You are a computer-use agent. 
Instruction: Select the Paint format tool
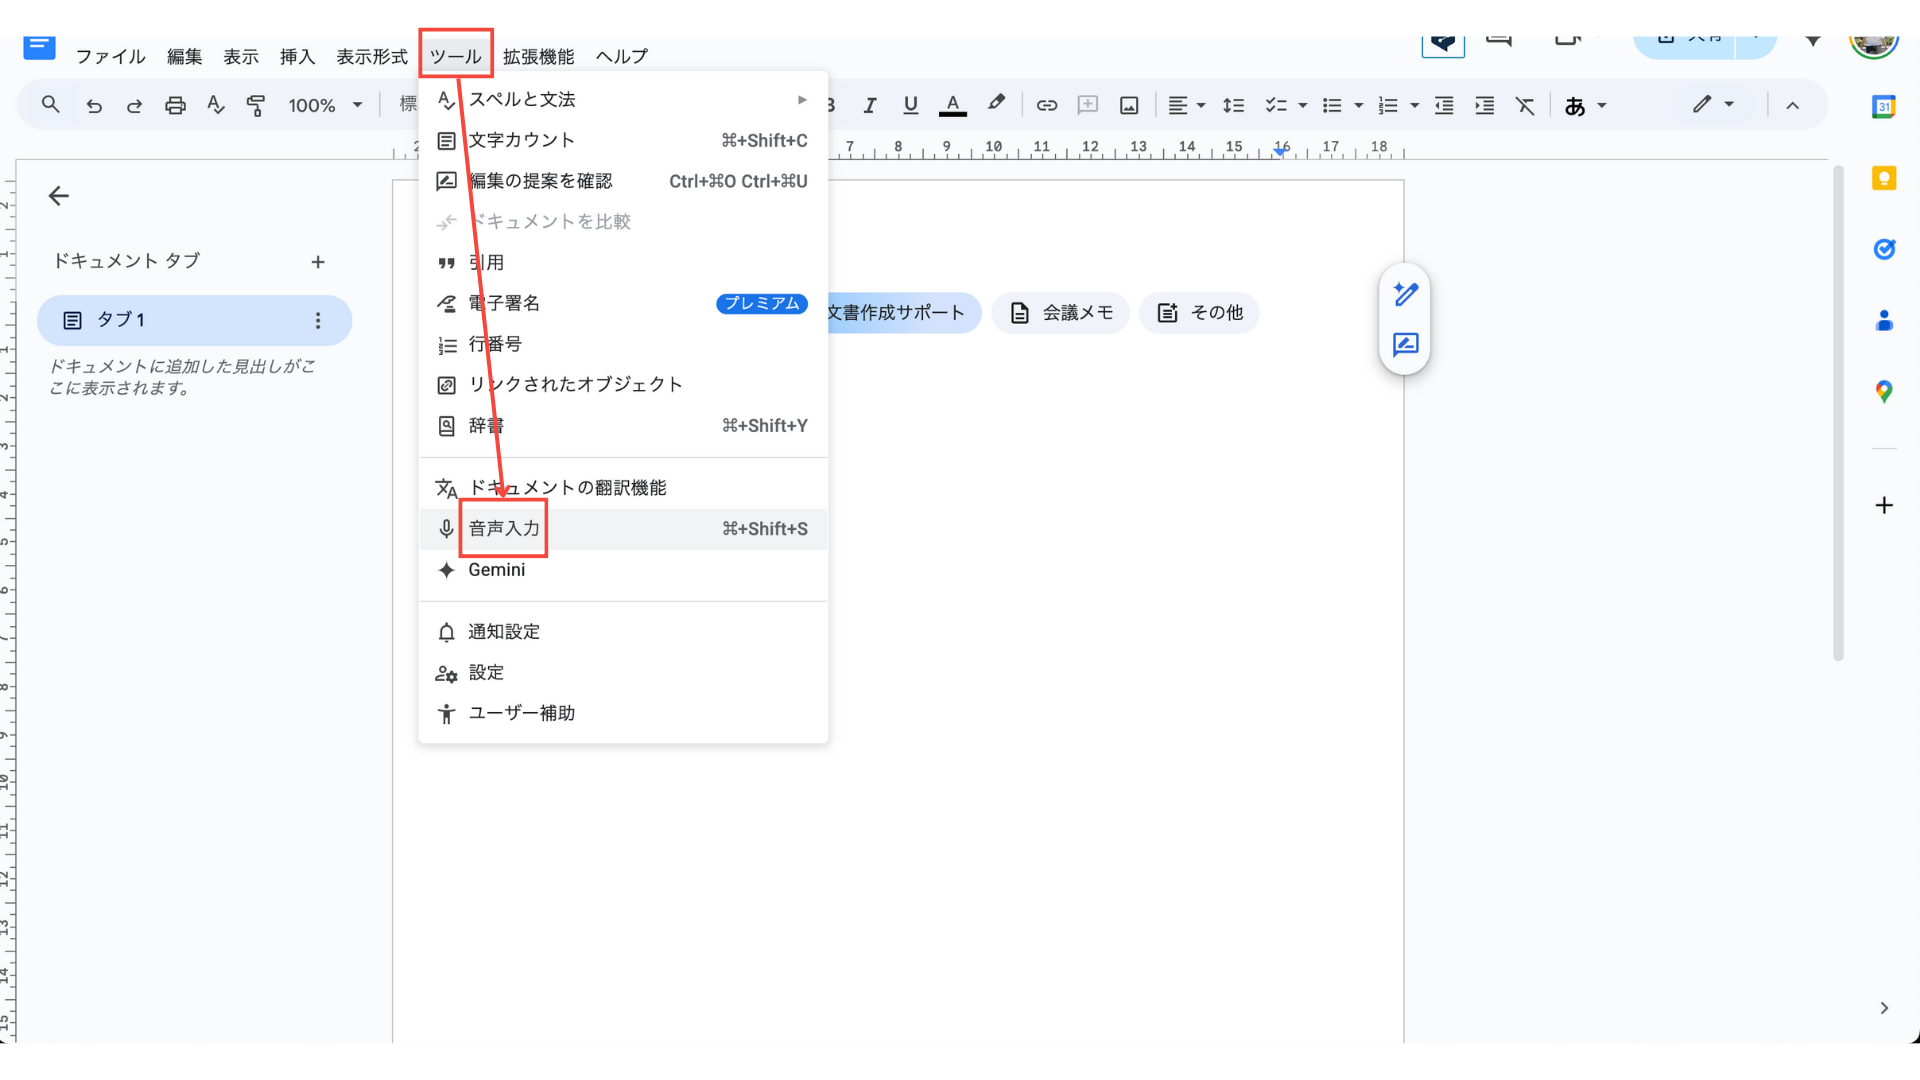(x=256, y=105)
